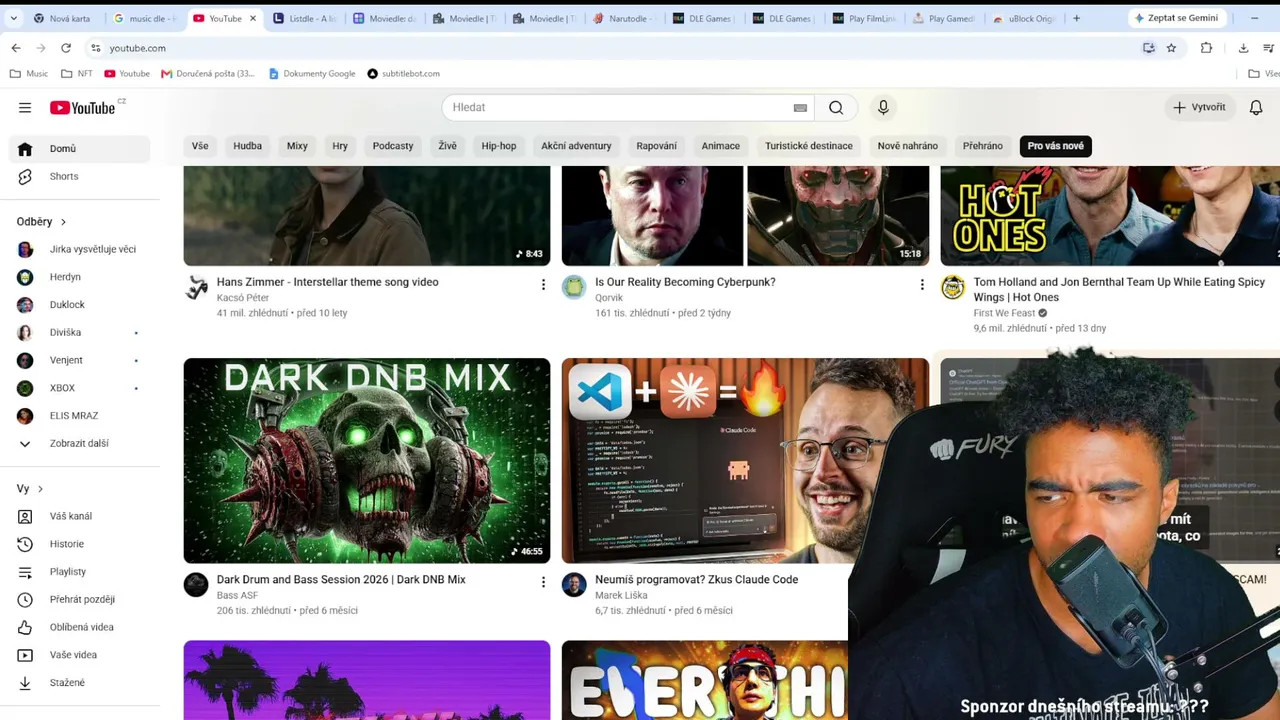The image size is (1280, 720).
Task: Open a new browser tab with plus
Action: [1076, 18]
